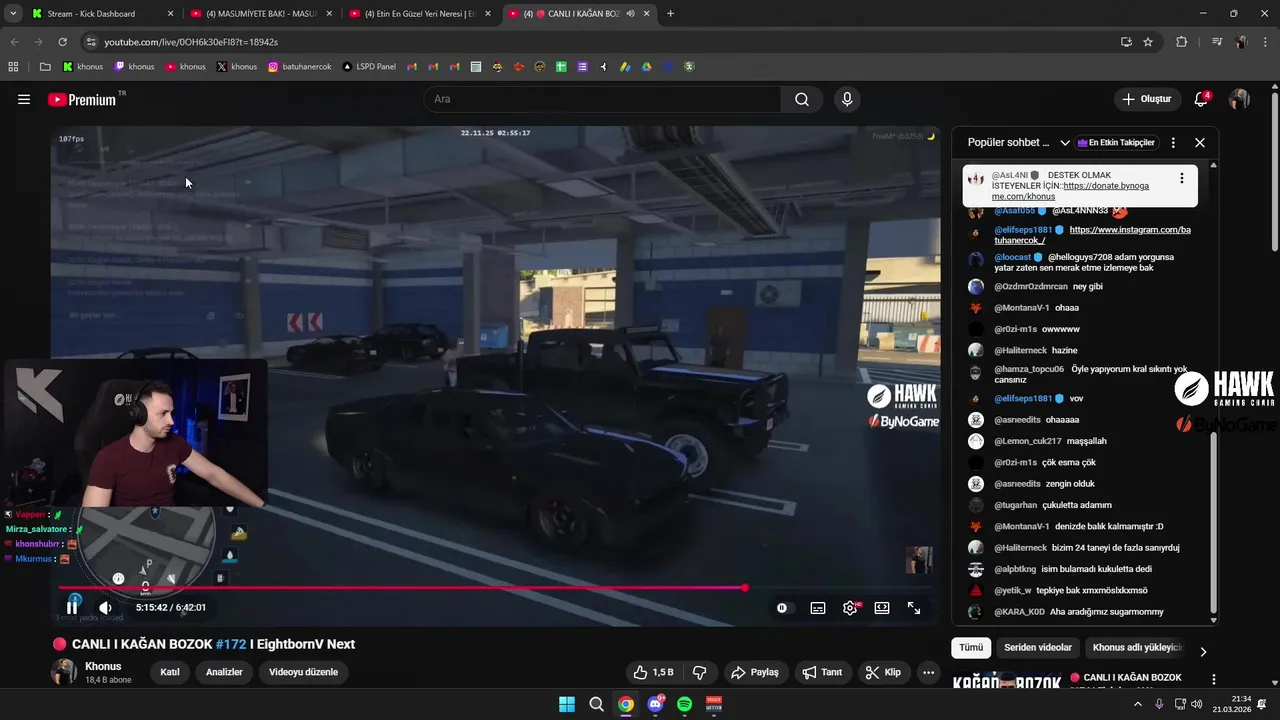The width and height of the screenshot is (1280, 720).
Task: Show more chips with the right chevron
Action: click(1203, 651)
